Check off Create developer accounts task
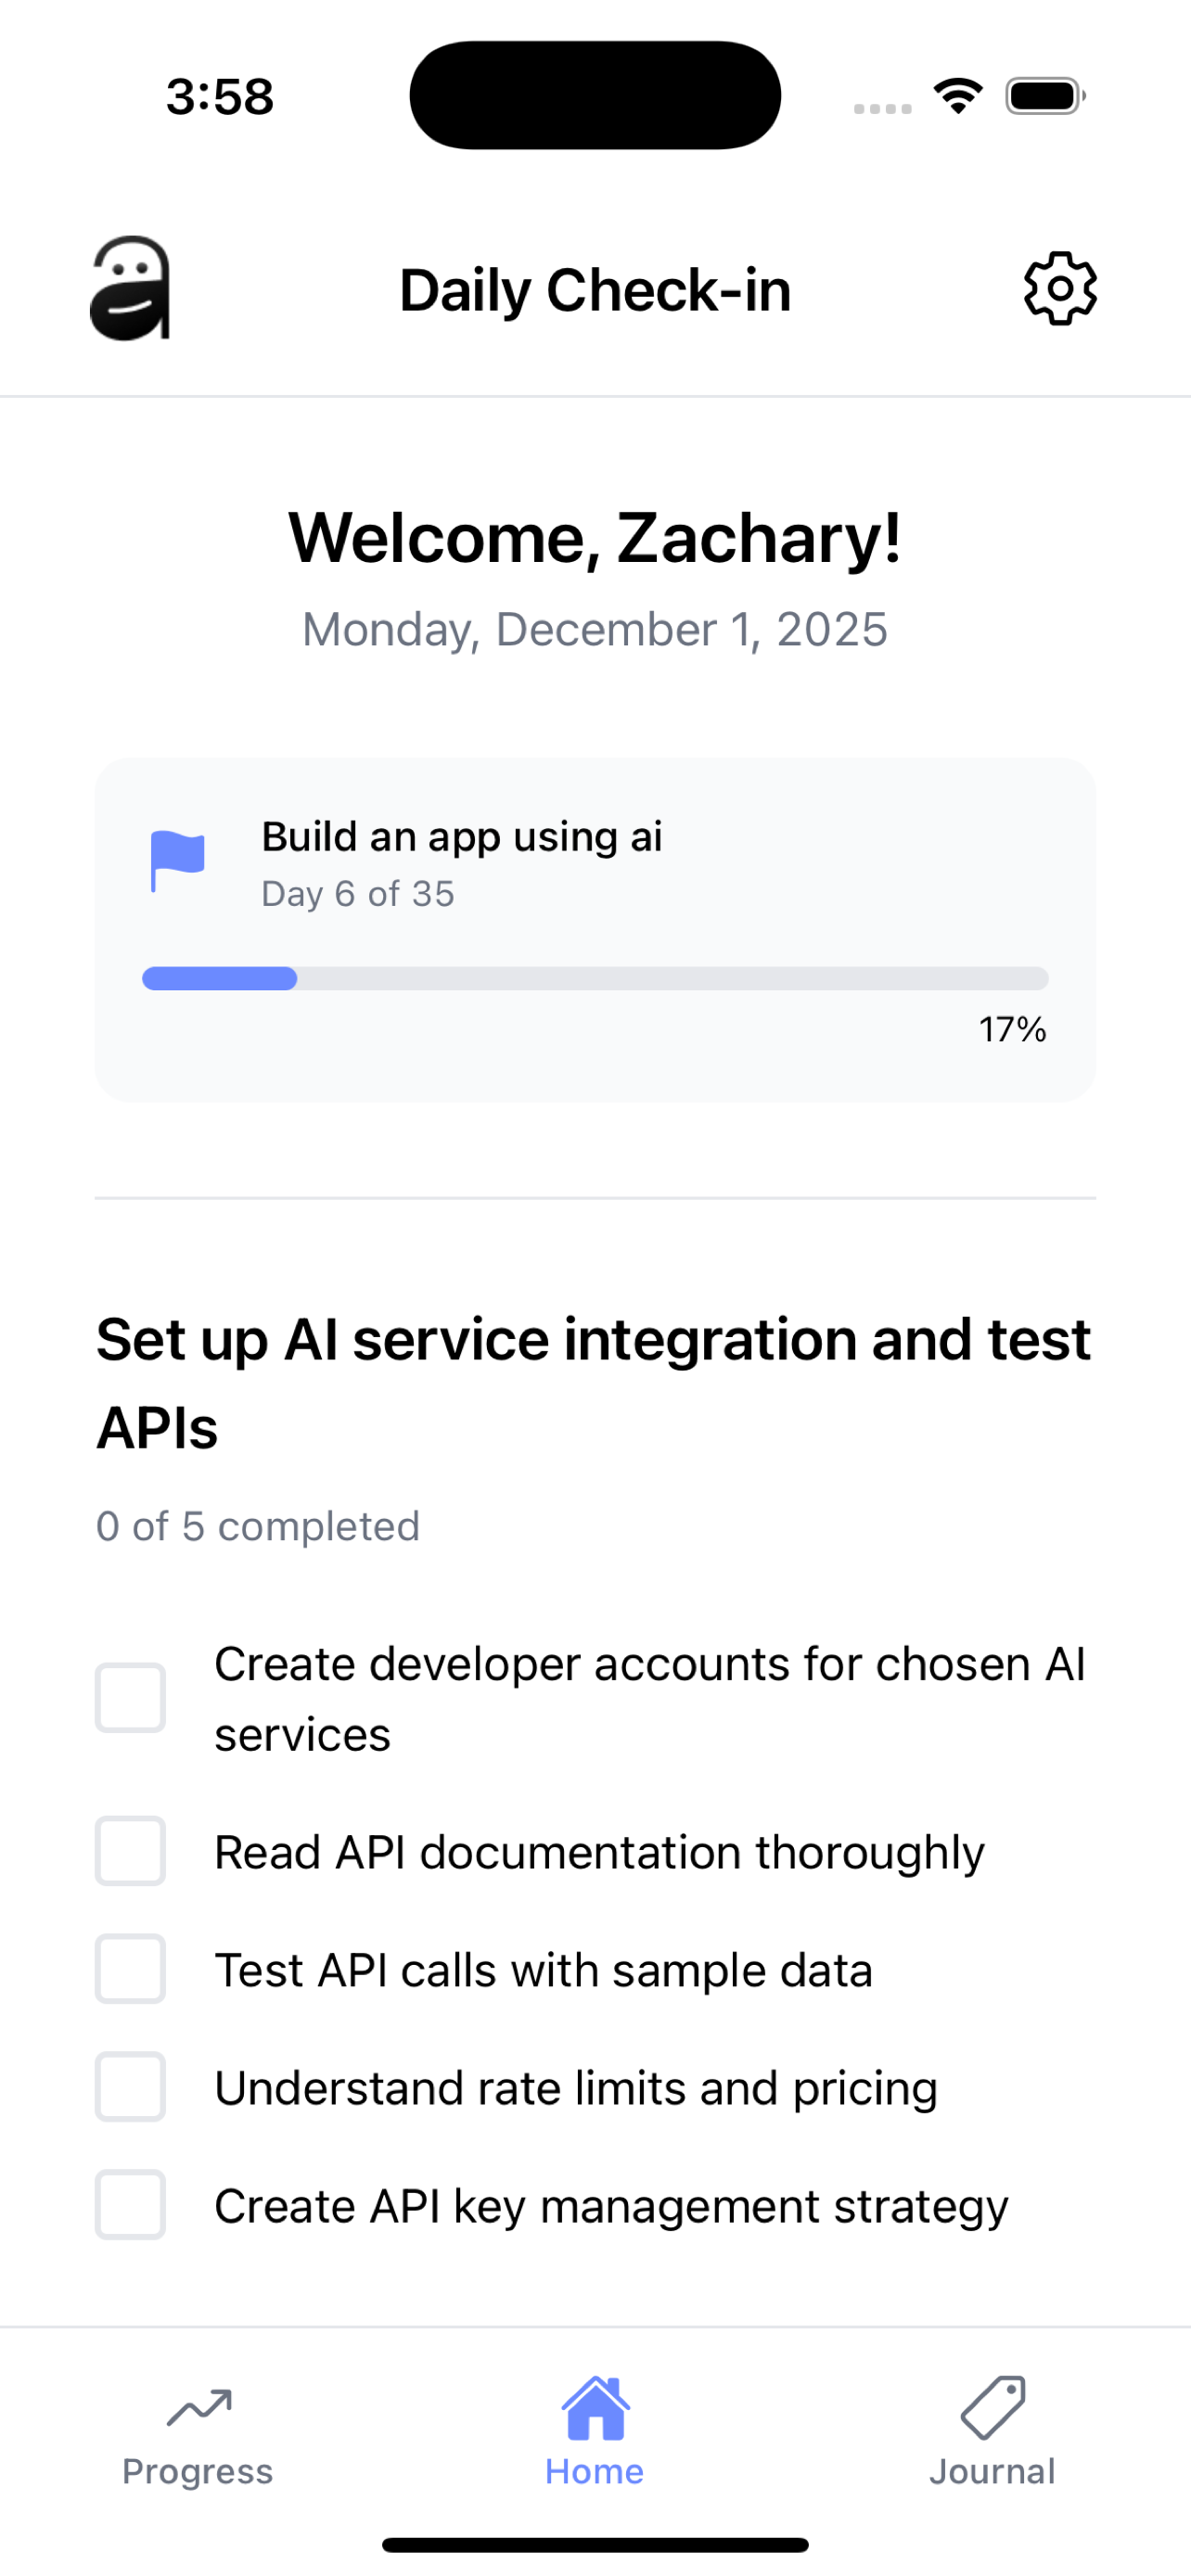Image resolution: width=1191 pixels, height=2576 pixels. [130, 1698]
